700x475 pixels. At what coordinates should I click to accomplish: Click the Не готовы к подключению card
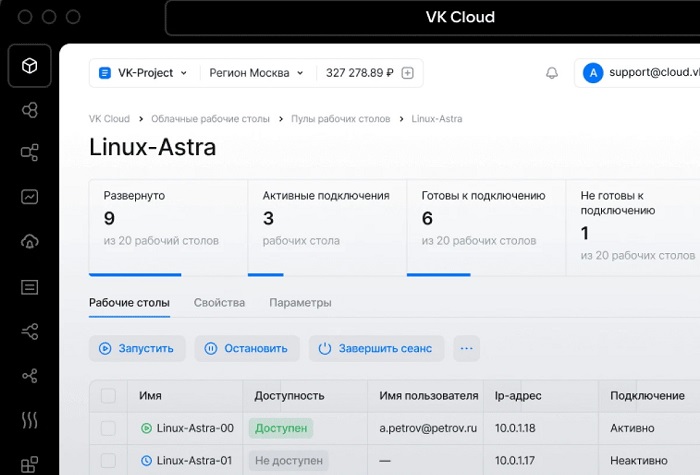633,228
